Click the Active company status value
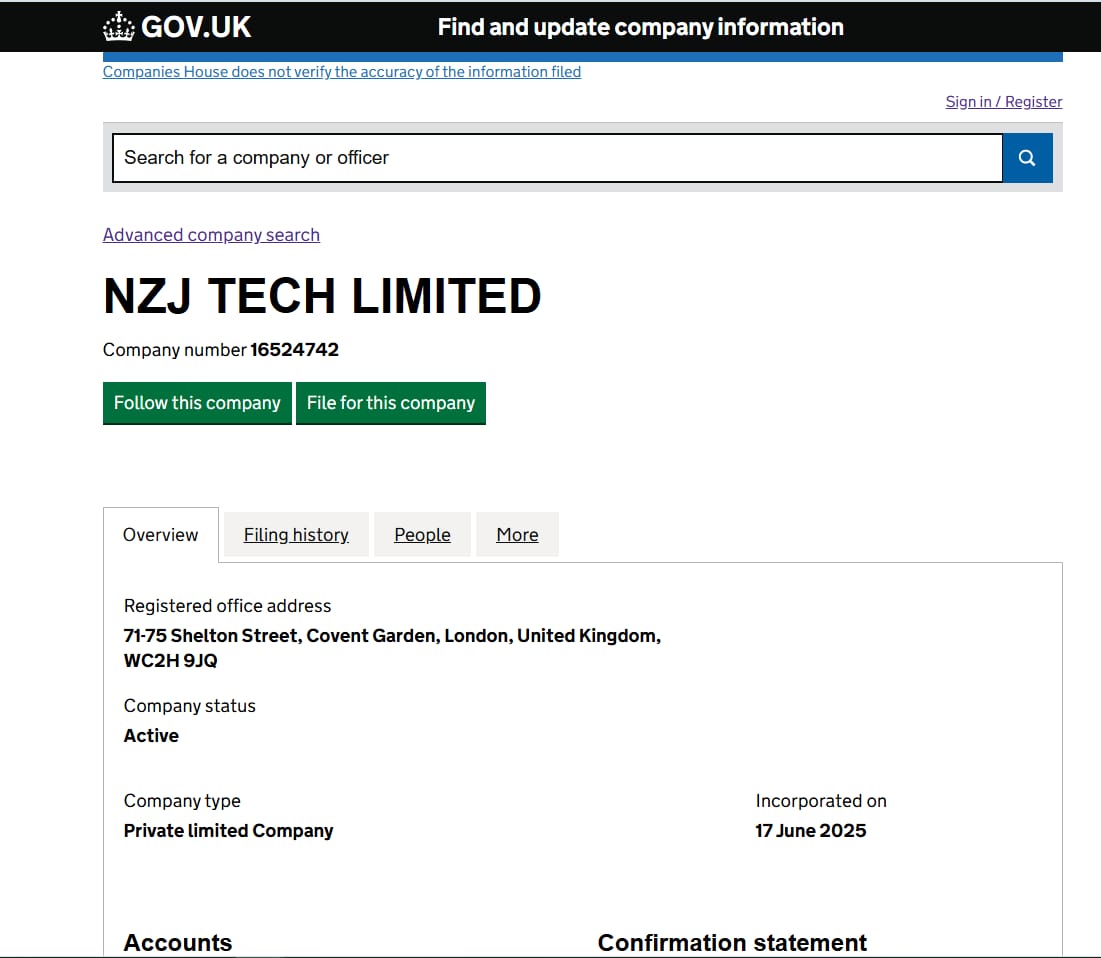 [x=151, y=736]
